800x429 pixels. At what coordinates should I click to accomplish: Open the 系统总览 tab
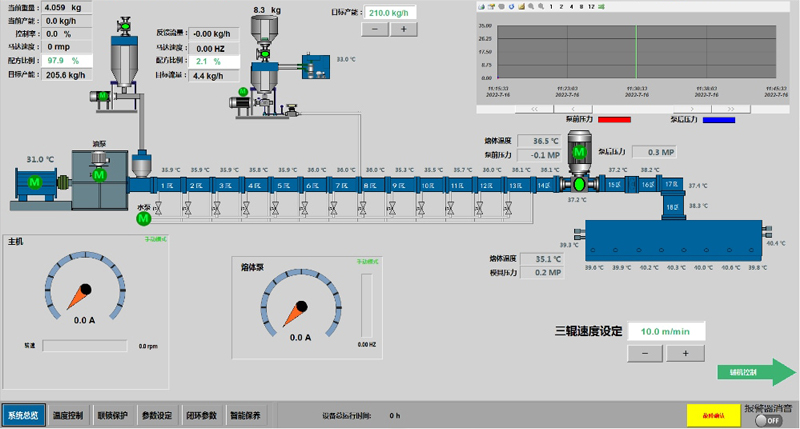pos(23,415)
